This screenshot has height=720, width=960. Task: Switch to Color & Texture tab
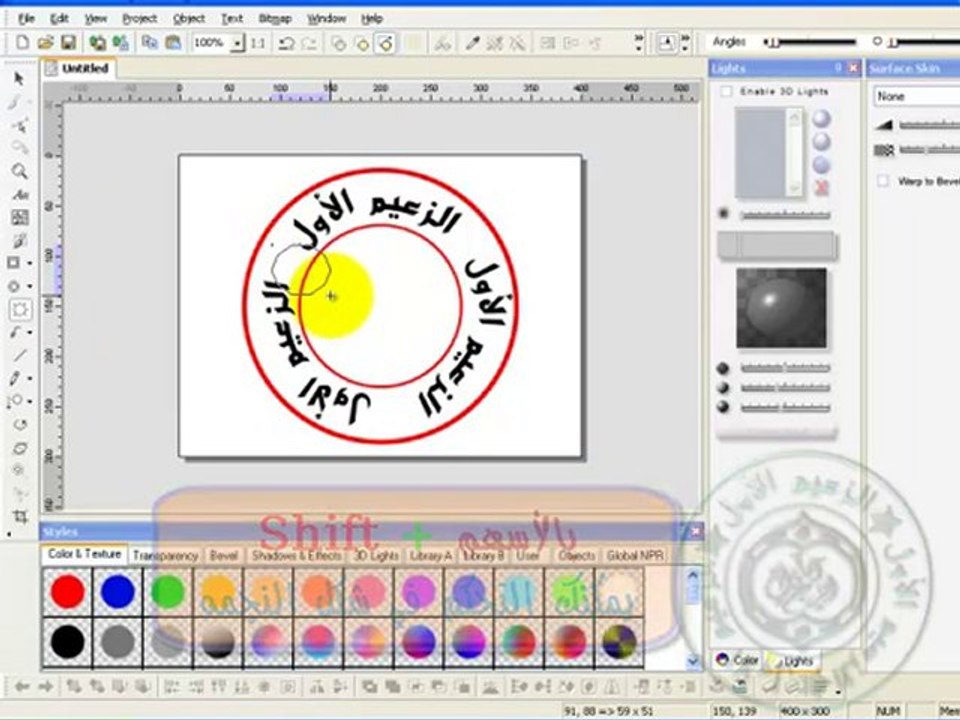pyautogui.click(x=84, y=554)
